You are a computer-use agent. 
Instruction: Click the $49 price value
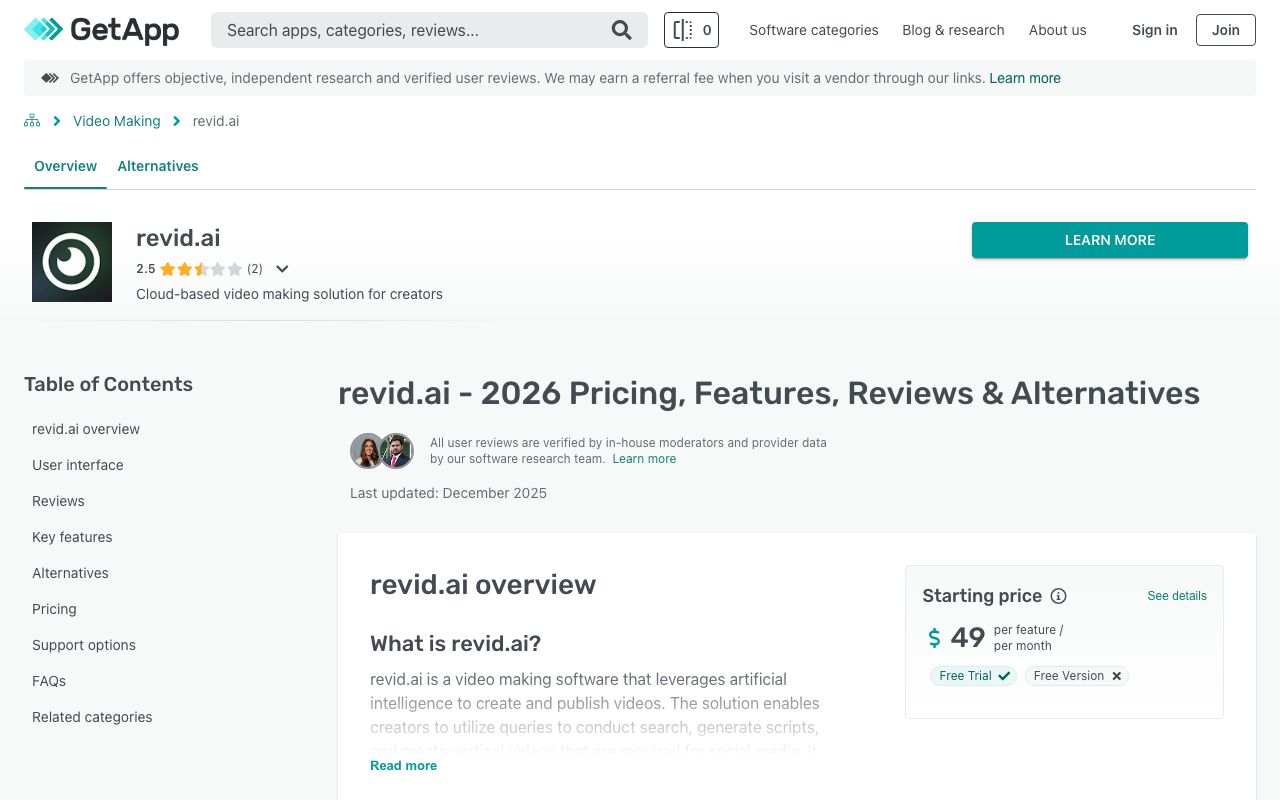tap(956, 637)
